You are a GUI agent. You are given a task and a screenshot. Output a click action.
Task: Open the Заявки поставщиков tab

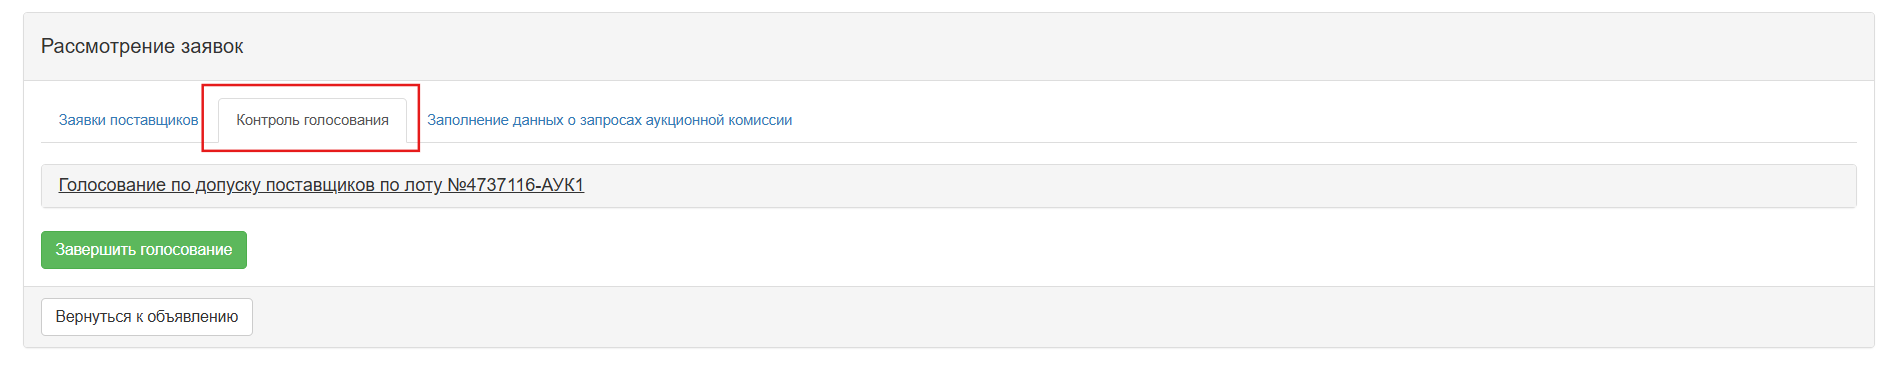128,120
